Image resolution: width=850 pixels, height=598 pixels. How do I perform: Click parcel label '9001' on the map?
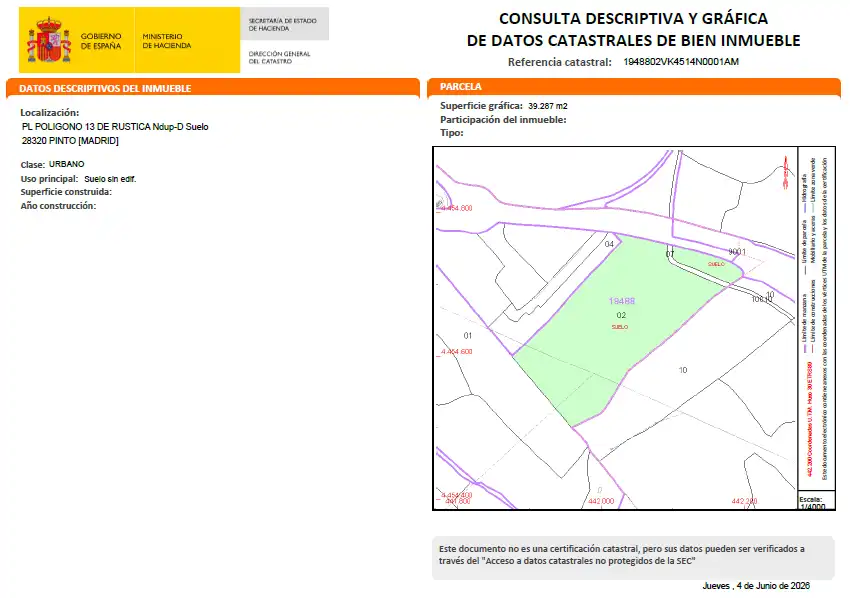pos(737,252)
